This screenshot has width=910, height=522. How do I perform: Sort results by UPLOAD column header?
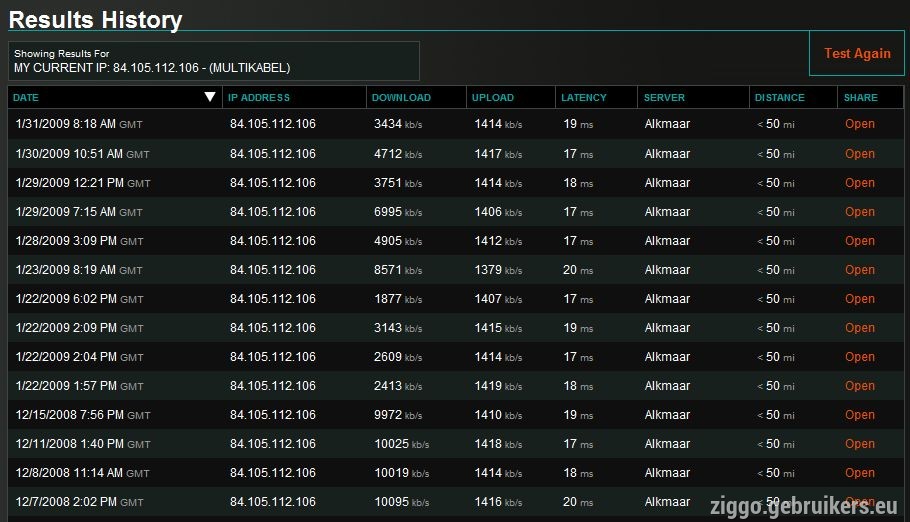(492, 98)
